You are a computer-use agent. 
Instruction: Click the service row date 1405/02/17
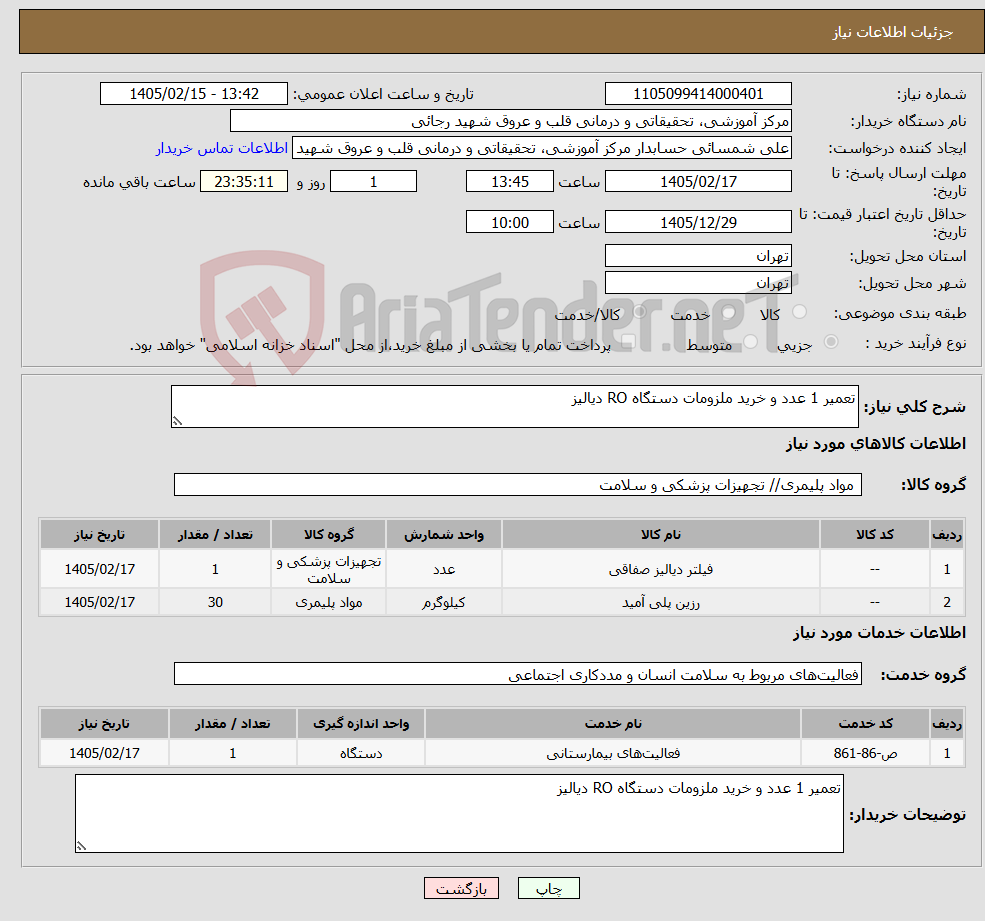coord(104,753)
